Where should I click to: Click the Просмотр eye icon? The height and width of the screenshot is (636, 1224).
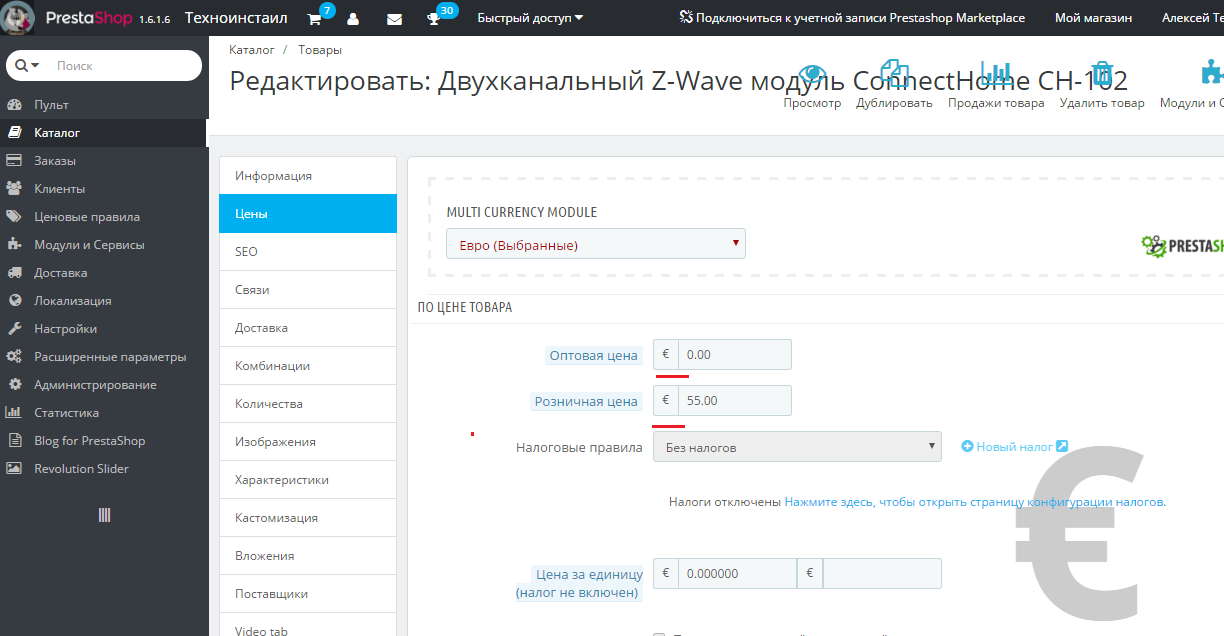pyautogui.click(x=812, y=74)
